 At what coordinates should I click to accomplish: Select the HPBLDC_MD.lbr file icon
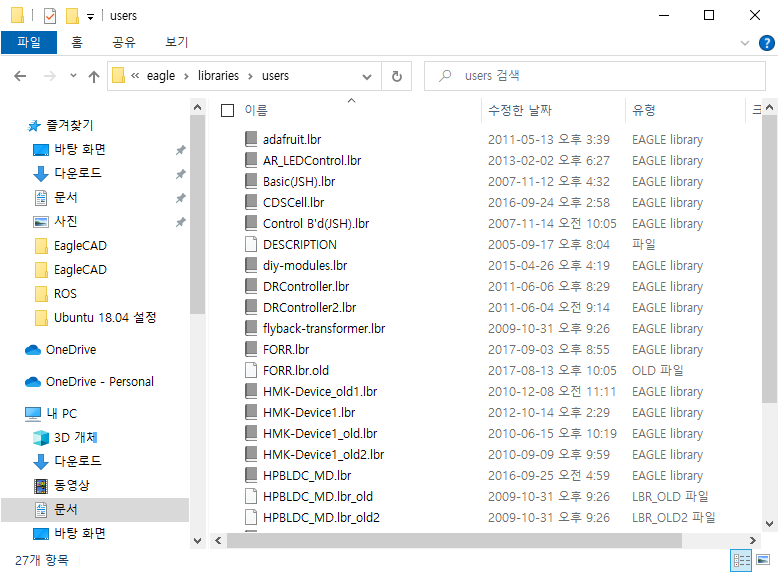251,475
